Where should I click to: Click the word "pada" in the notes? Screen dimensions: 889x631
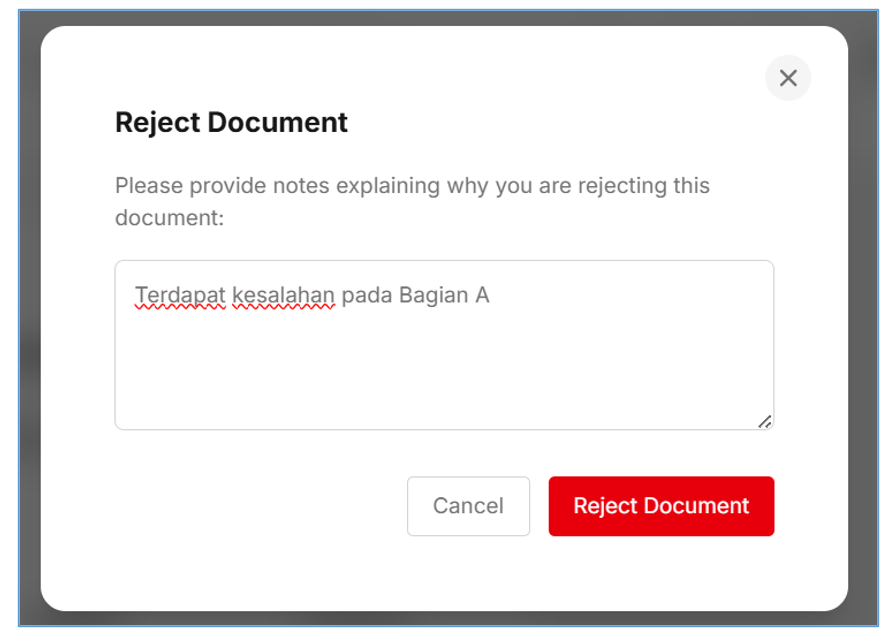click(x=366, y=295)
